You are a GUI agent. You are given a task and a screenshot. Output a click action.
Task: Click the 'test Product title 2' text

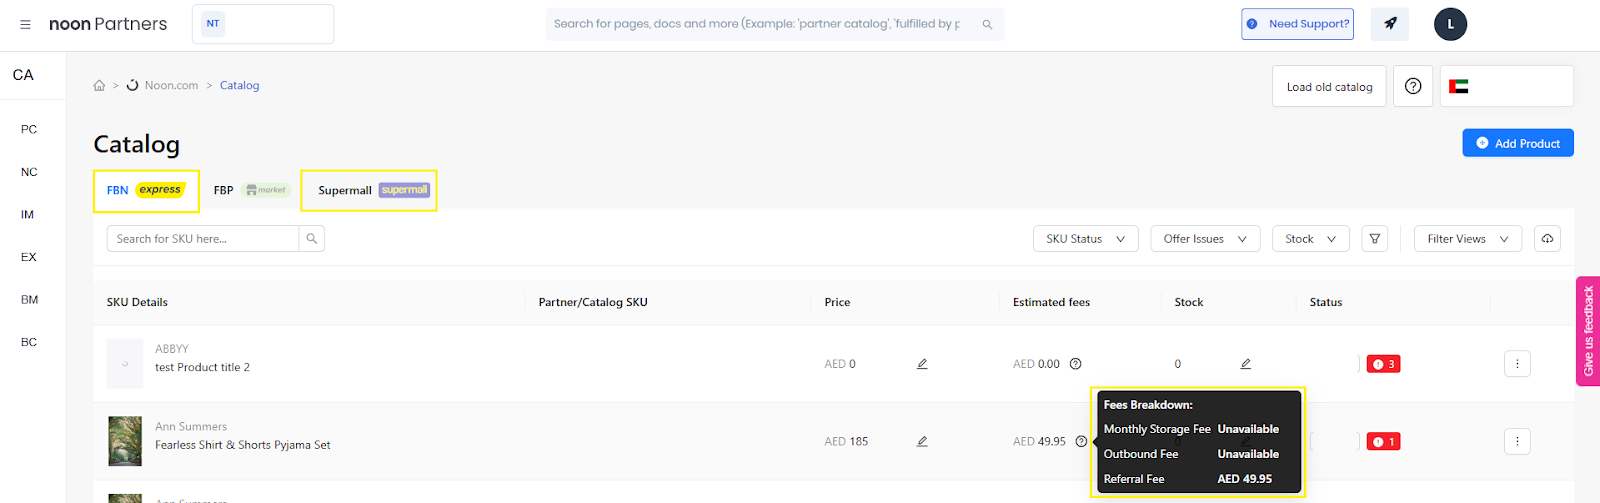tap(202, 368)
